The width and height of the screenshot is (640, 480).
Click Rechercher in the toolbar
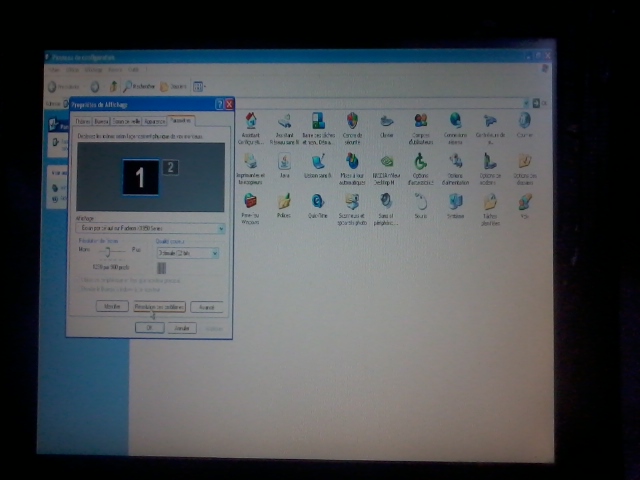click(x=139, y=86)
